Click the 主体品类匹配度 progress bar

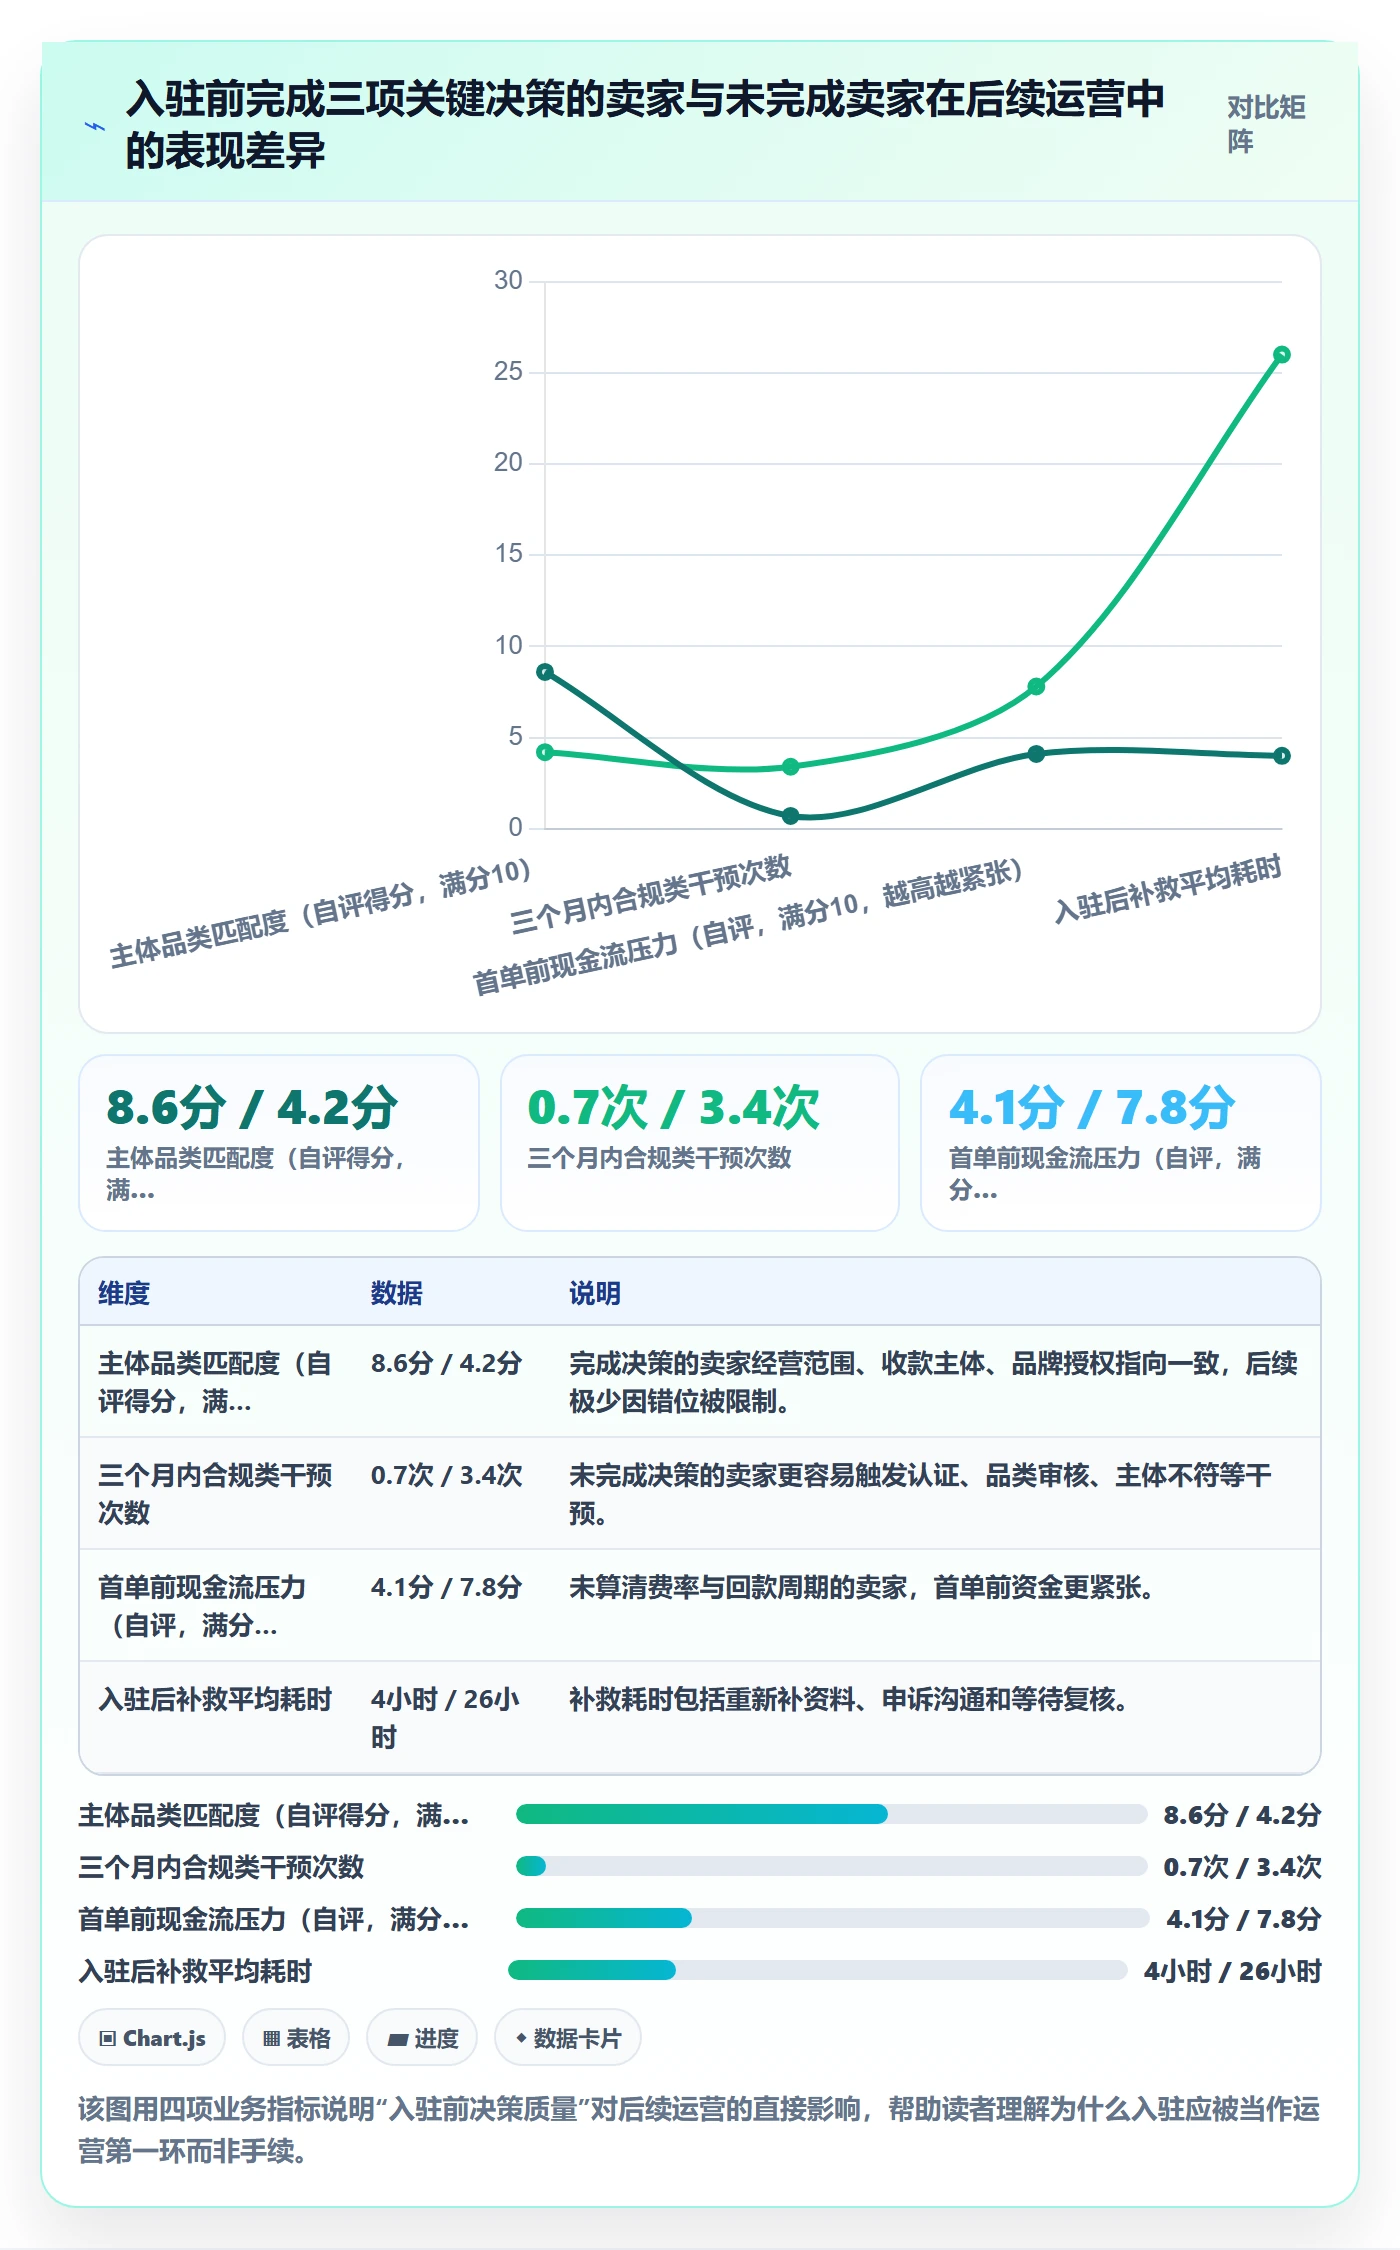[x=831, y=1814]
